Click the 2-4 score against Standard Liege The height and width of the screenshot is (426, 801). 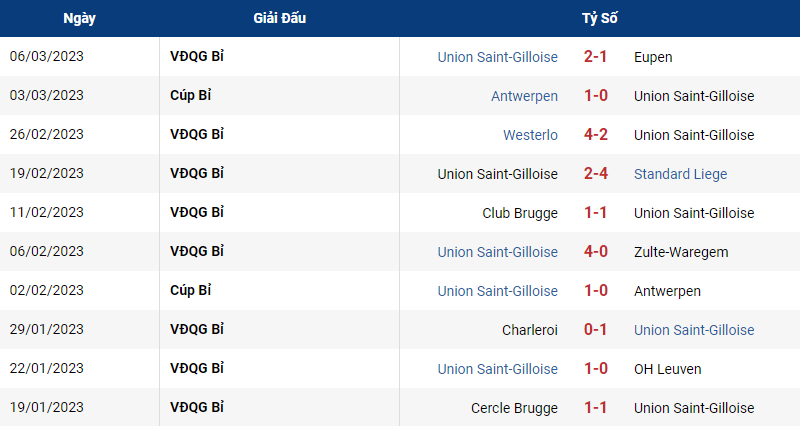coord(596,174)
